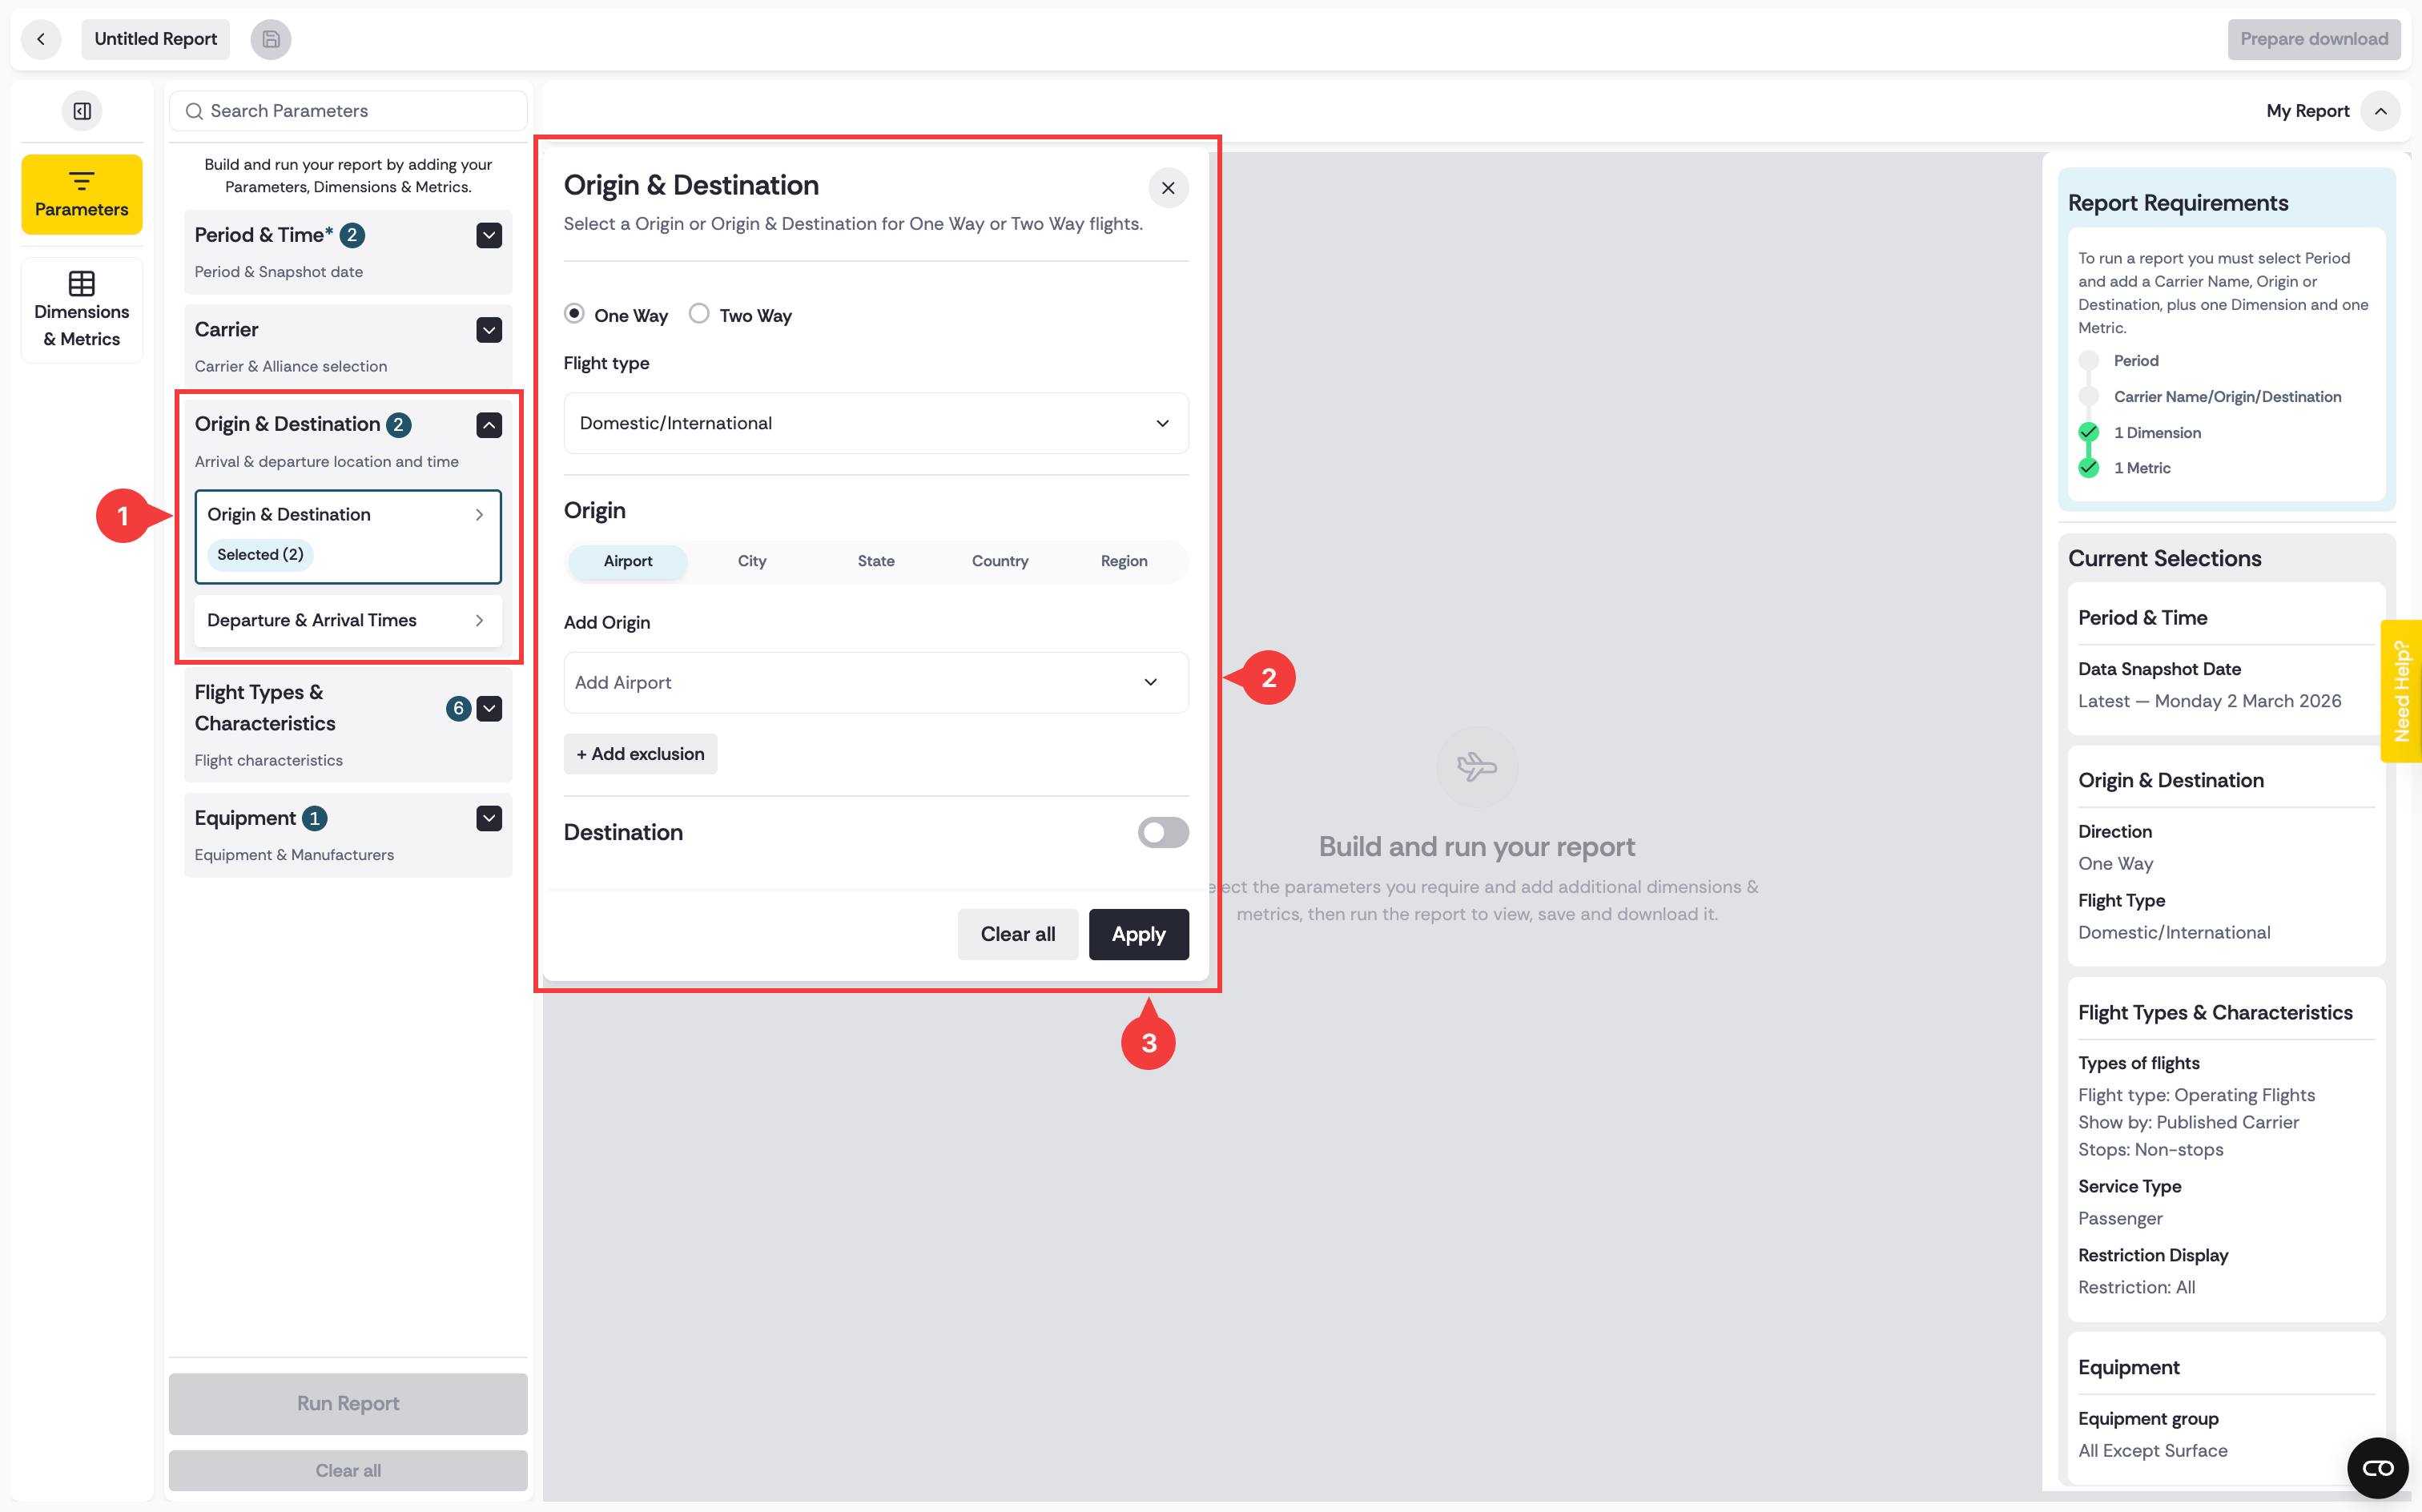Click the search magnifier icon

tap(194, 111)
